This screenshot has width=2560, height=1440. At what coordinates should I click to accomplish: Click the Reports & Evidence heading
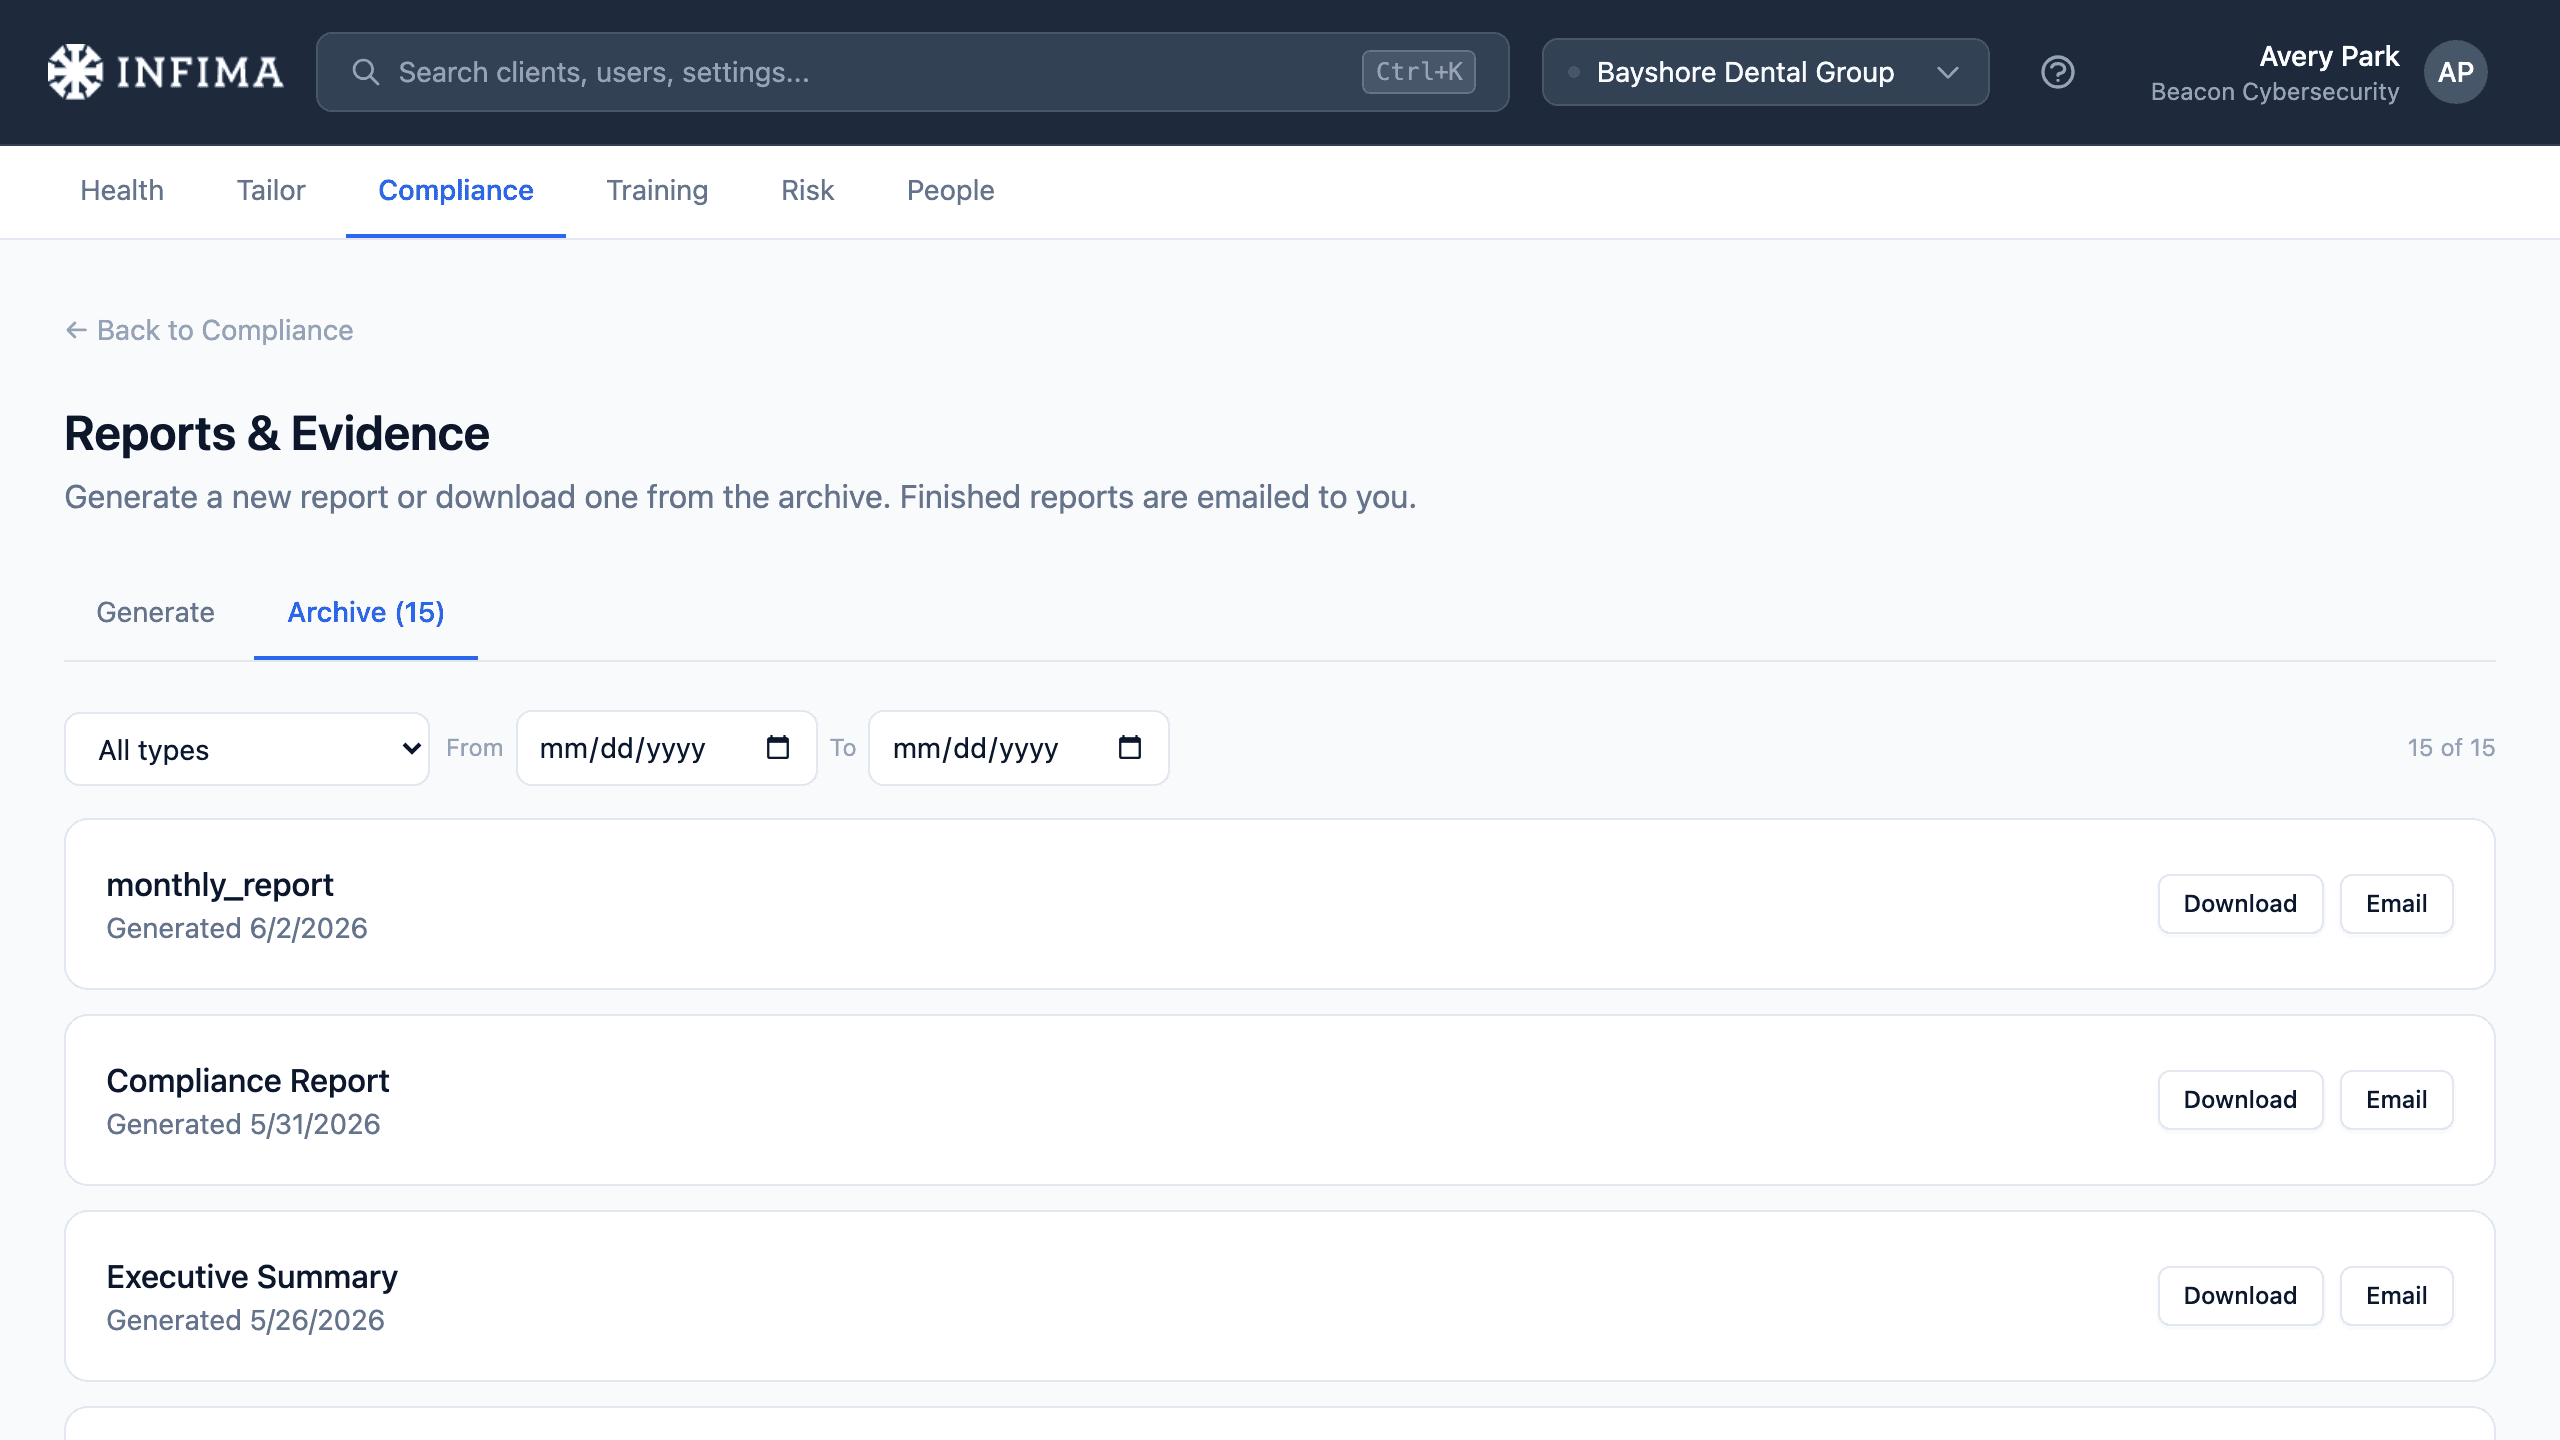tap(277, 434)
